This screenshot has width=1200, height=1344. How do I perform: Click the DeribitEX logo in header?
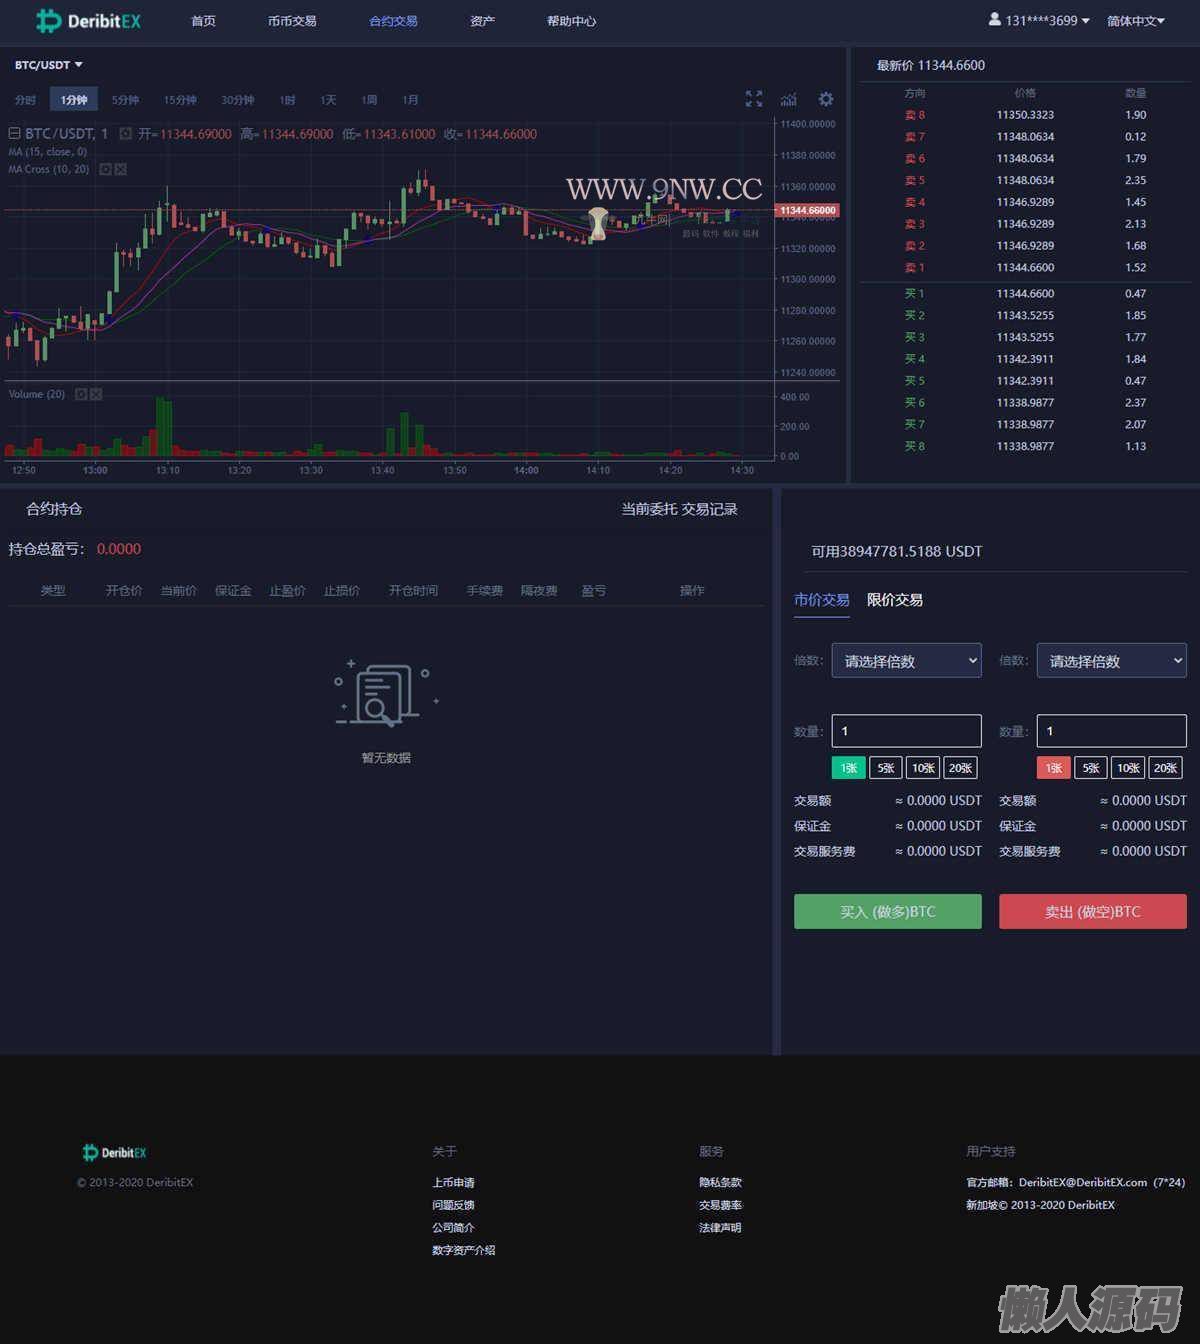(88, 20)
